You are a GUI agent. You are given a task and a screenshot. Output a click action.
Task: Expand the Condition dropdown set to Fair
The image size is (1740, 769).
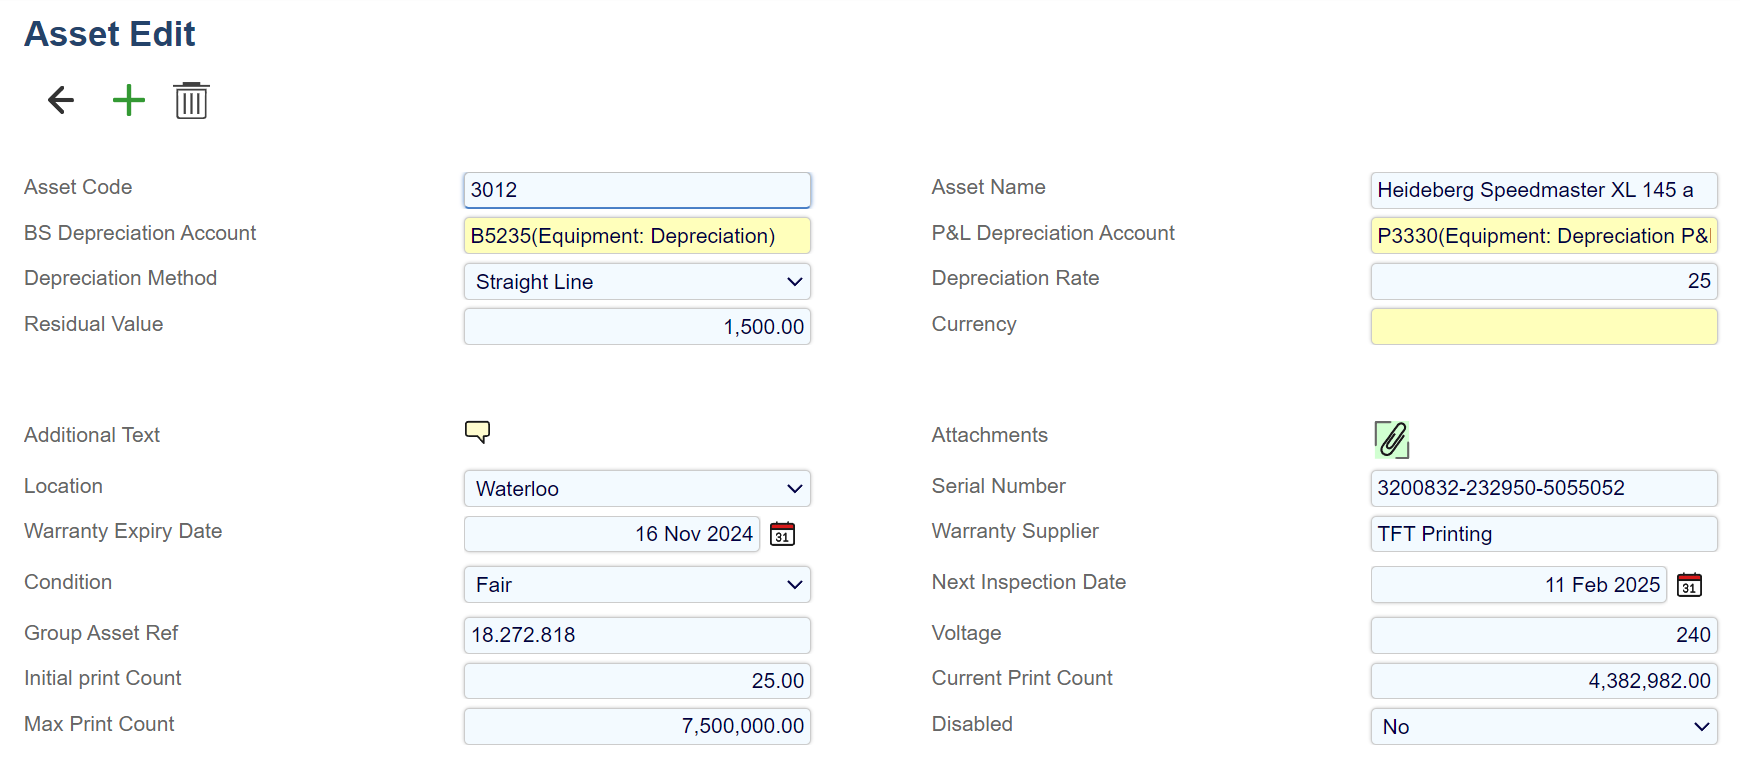click(637, 585)
